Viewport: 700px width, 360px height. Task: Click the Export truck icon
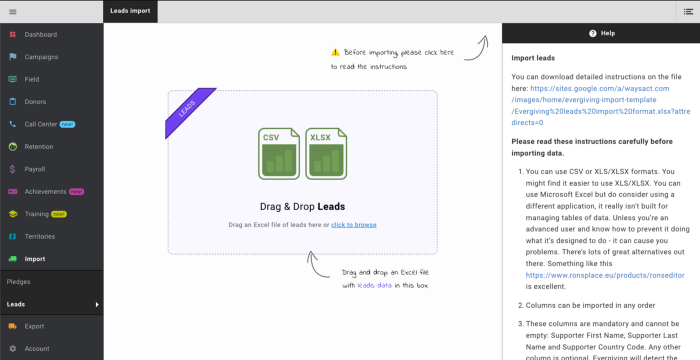(13, 326)
